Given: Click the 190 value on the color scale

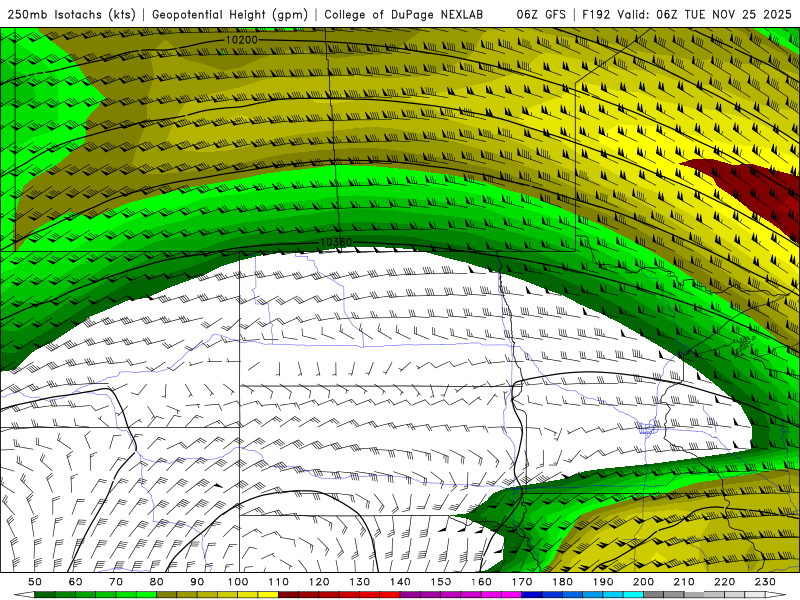Looking at the screenshot, I should pyautogui.click(x=603, y=582).
